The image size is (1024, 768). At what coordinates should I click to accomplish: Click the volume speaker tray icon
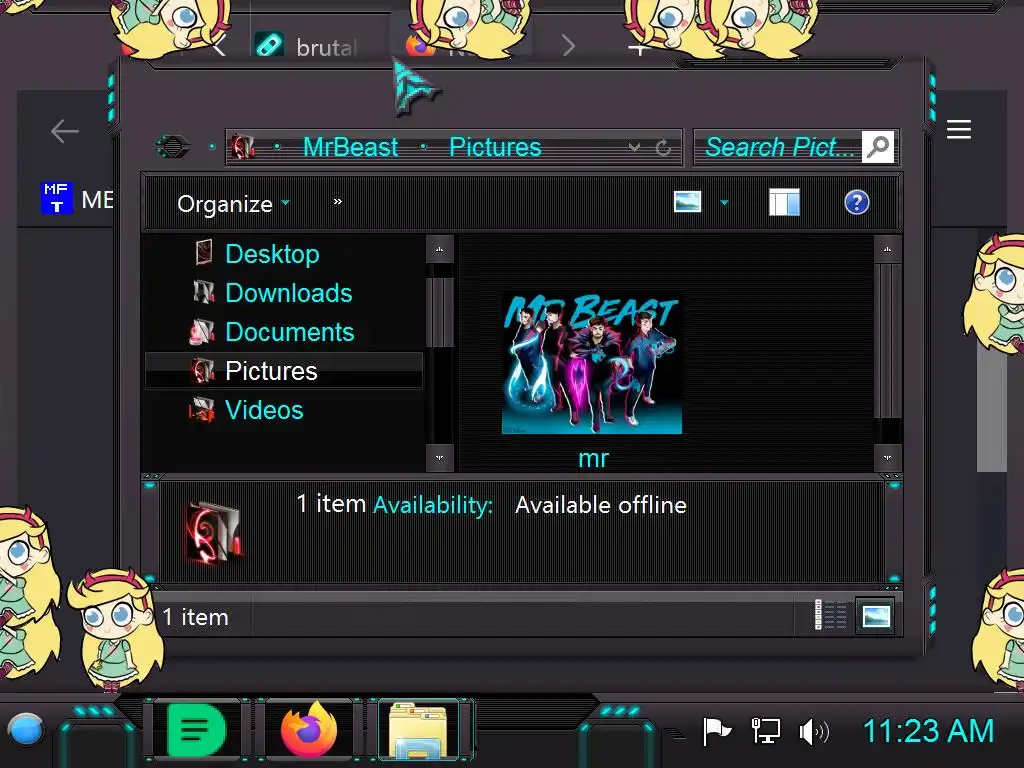pos(814,732)
